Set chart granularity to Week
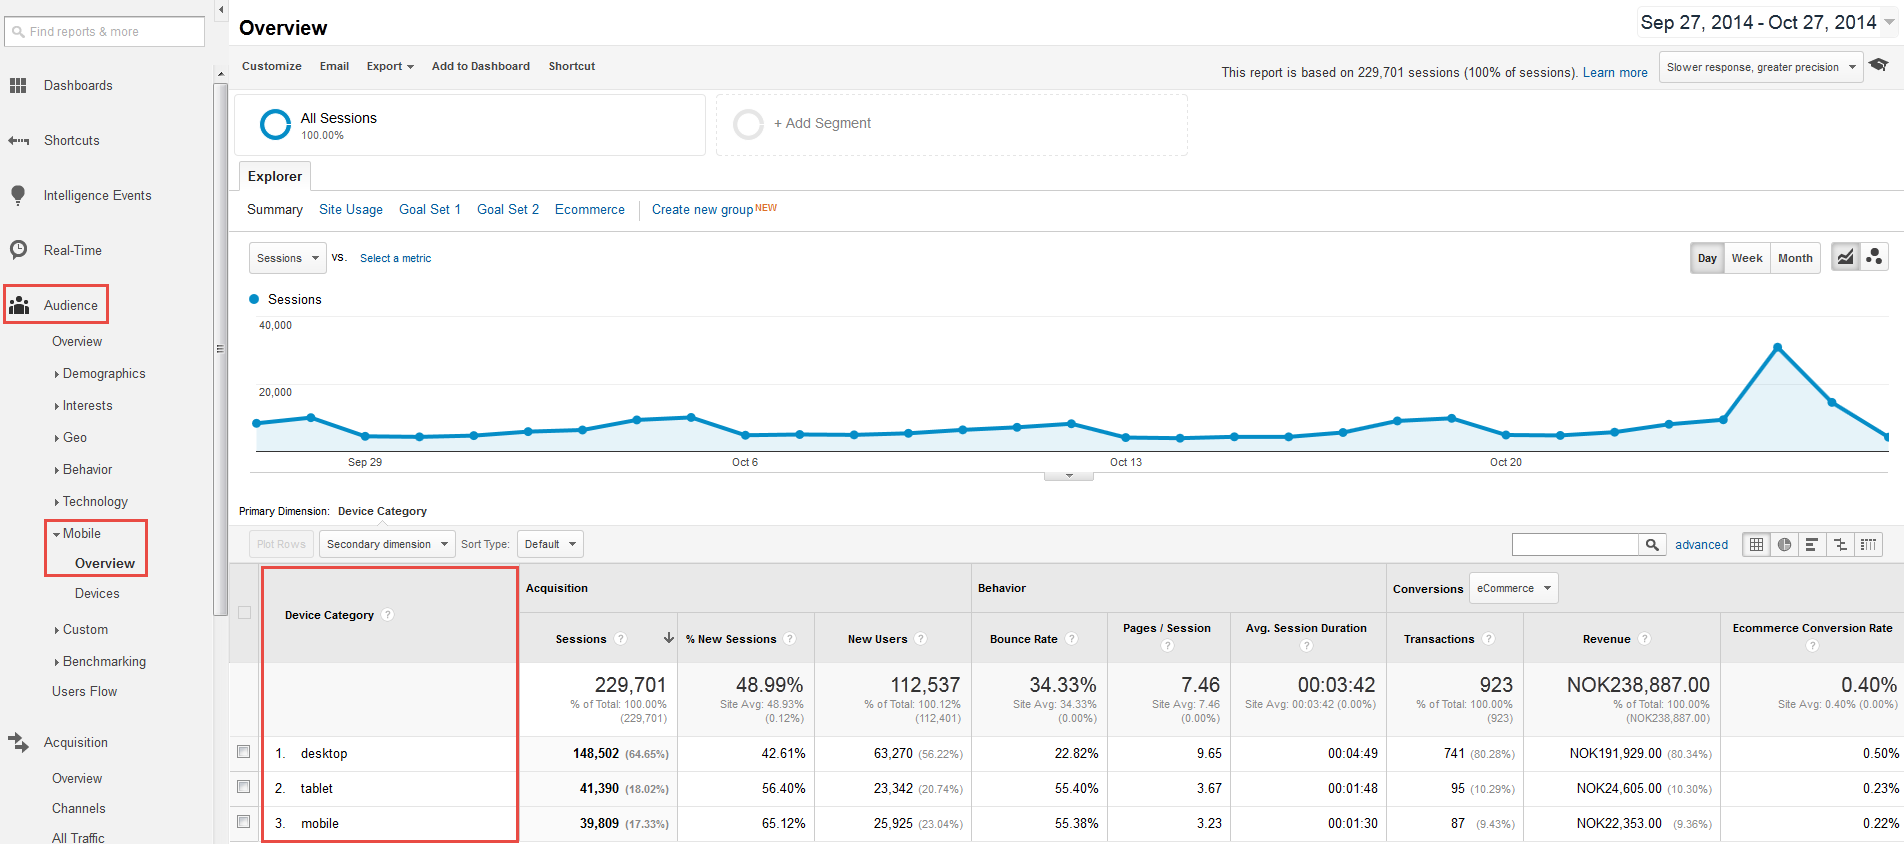This screenshot has width=1904, height=844. point(1747,258)
